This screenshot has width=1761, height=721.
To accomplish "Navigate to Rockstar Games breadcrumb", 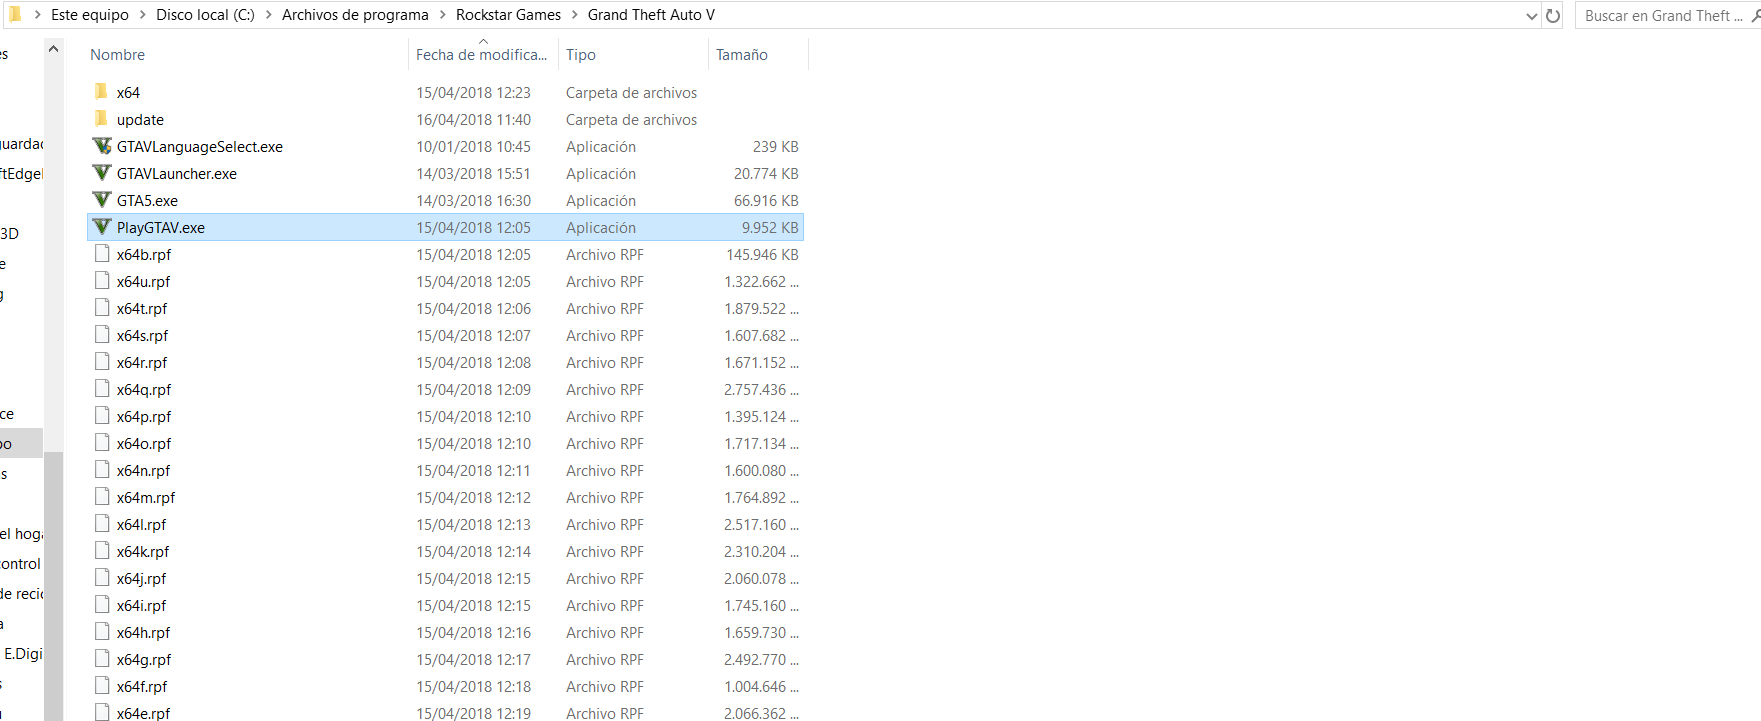I will pyautogui.click(x=508, y=15).
